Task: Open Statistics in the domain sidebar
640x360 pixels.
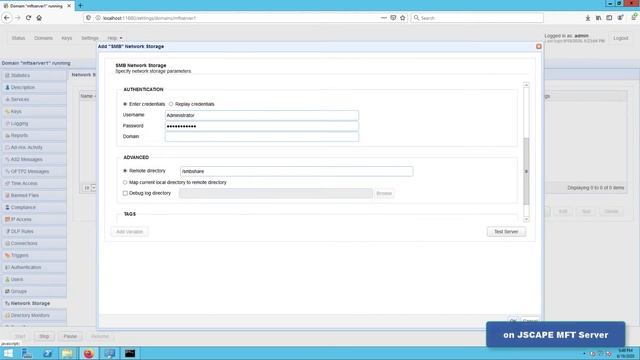Action: point(33,76)
